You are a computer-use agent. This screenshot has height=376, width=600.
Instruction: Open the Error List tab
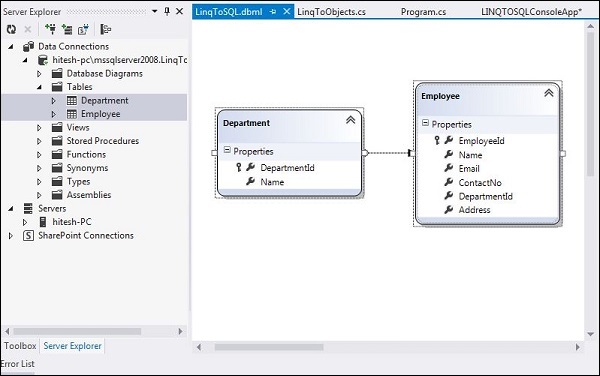coord(18,364)
